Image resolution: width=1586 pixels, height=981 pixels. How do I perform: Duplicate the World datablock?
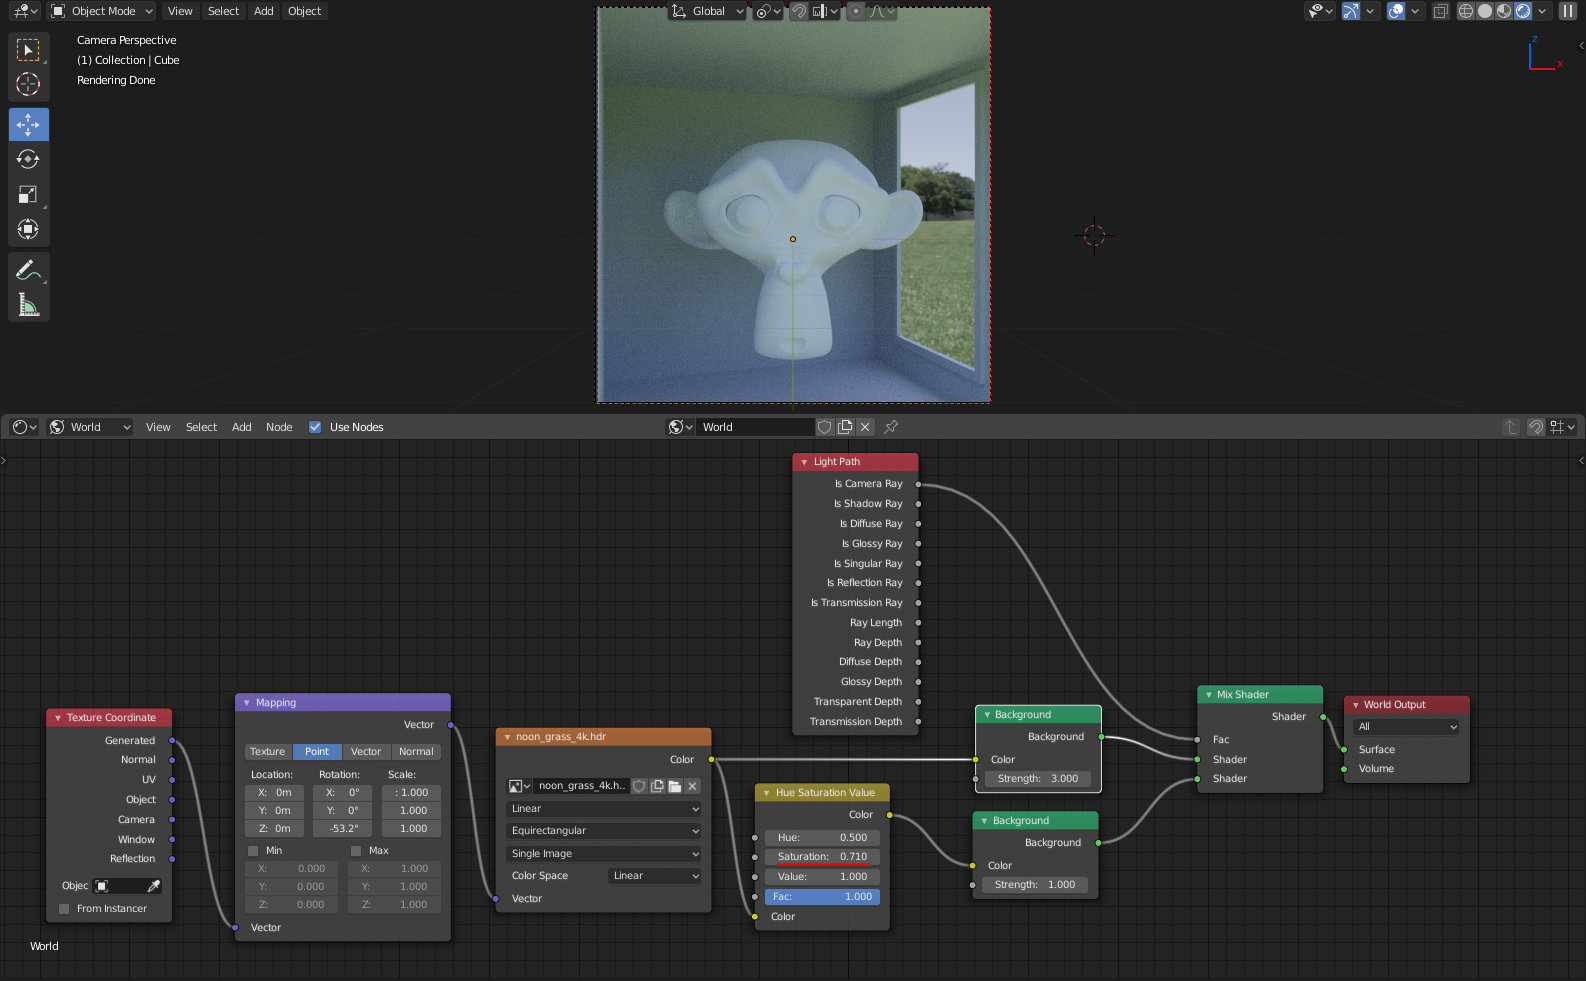(x=845, y=427)
